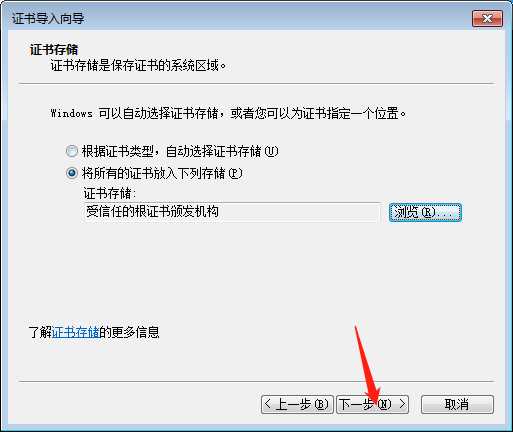Click the Windows 可以自动选择证书存储 instruction text

(x=228, y=113)
